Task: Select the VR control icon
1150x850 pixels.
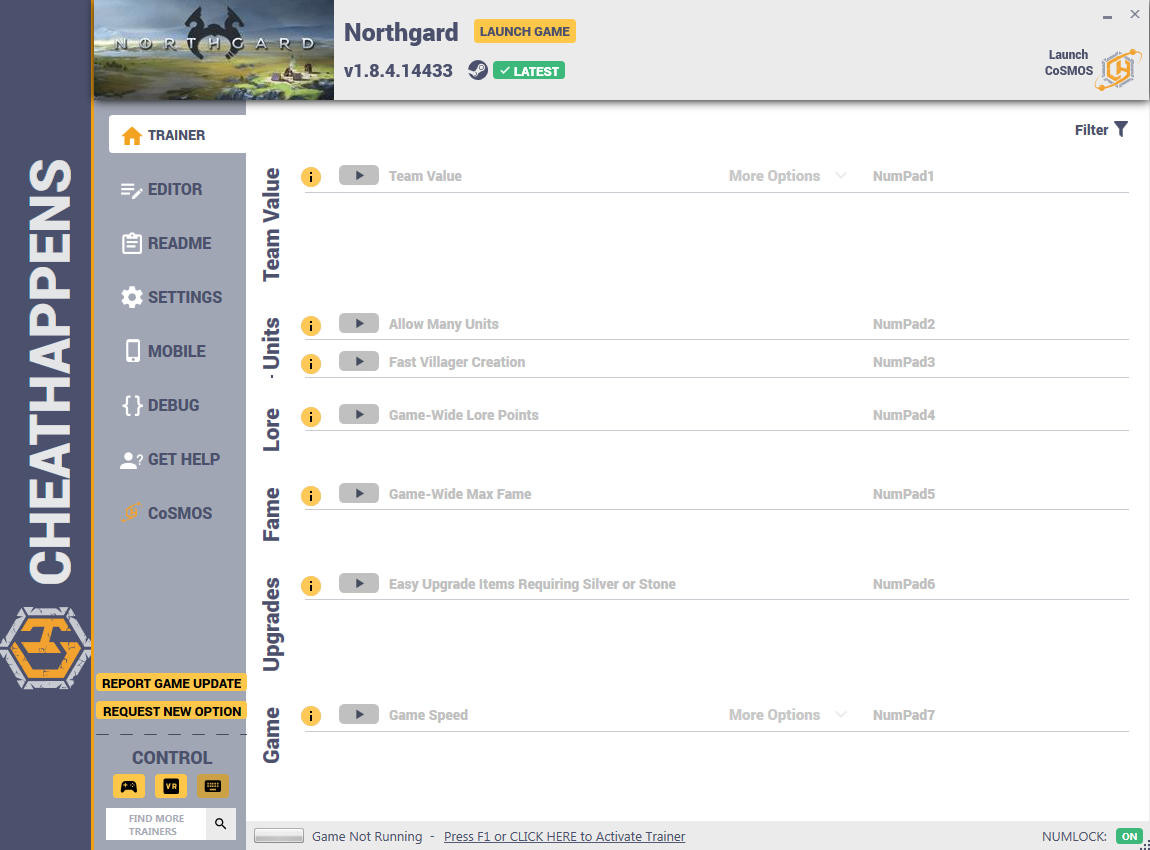Action: click(x=171, y=786)
